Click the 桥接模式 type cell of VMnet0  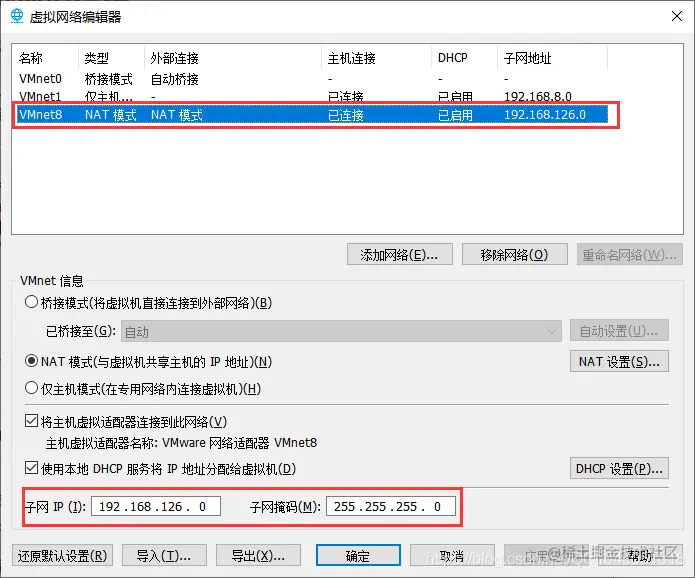[x=109, y=79]
